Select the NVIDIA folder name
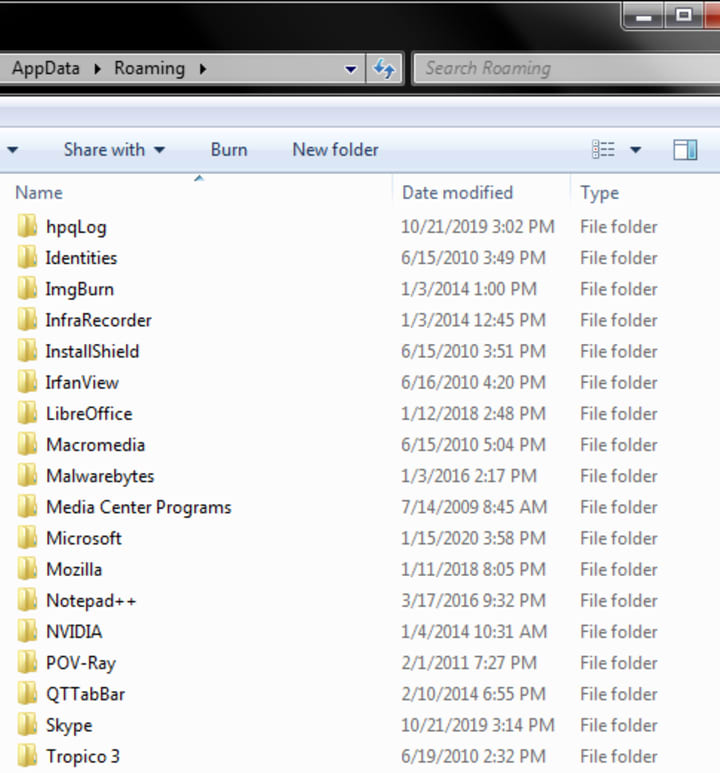The height and width of the screenshot is (773, 720). click(74, 632)
